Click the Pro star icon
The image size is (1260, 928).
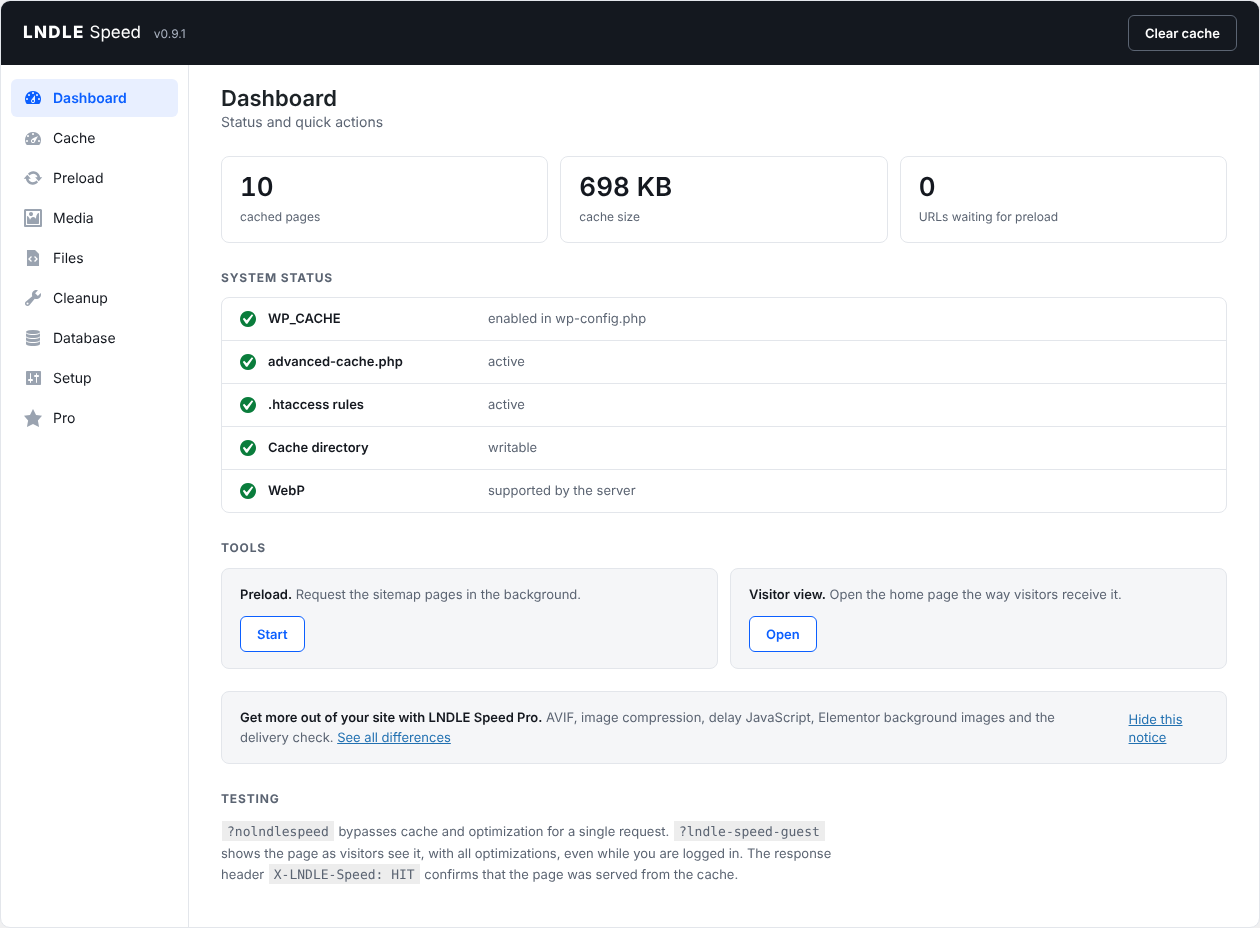[33, 418]
